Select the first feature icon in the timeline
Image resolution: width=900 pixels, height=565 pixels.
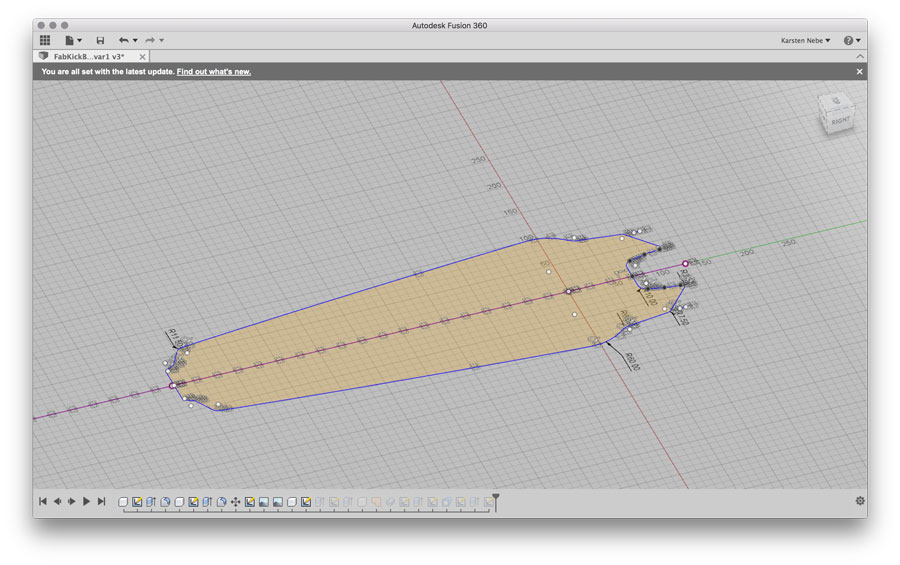(123, 502)
